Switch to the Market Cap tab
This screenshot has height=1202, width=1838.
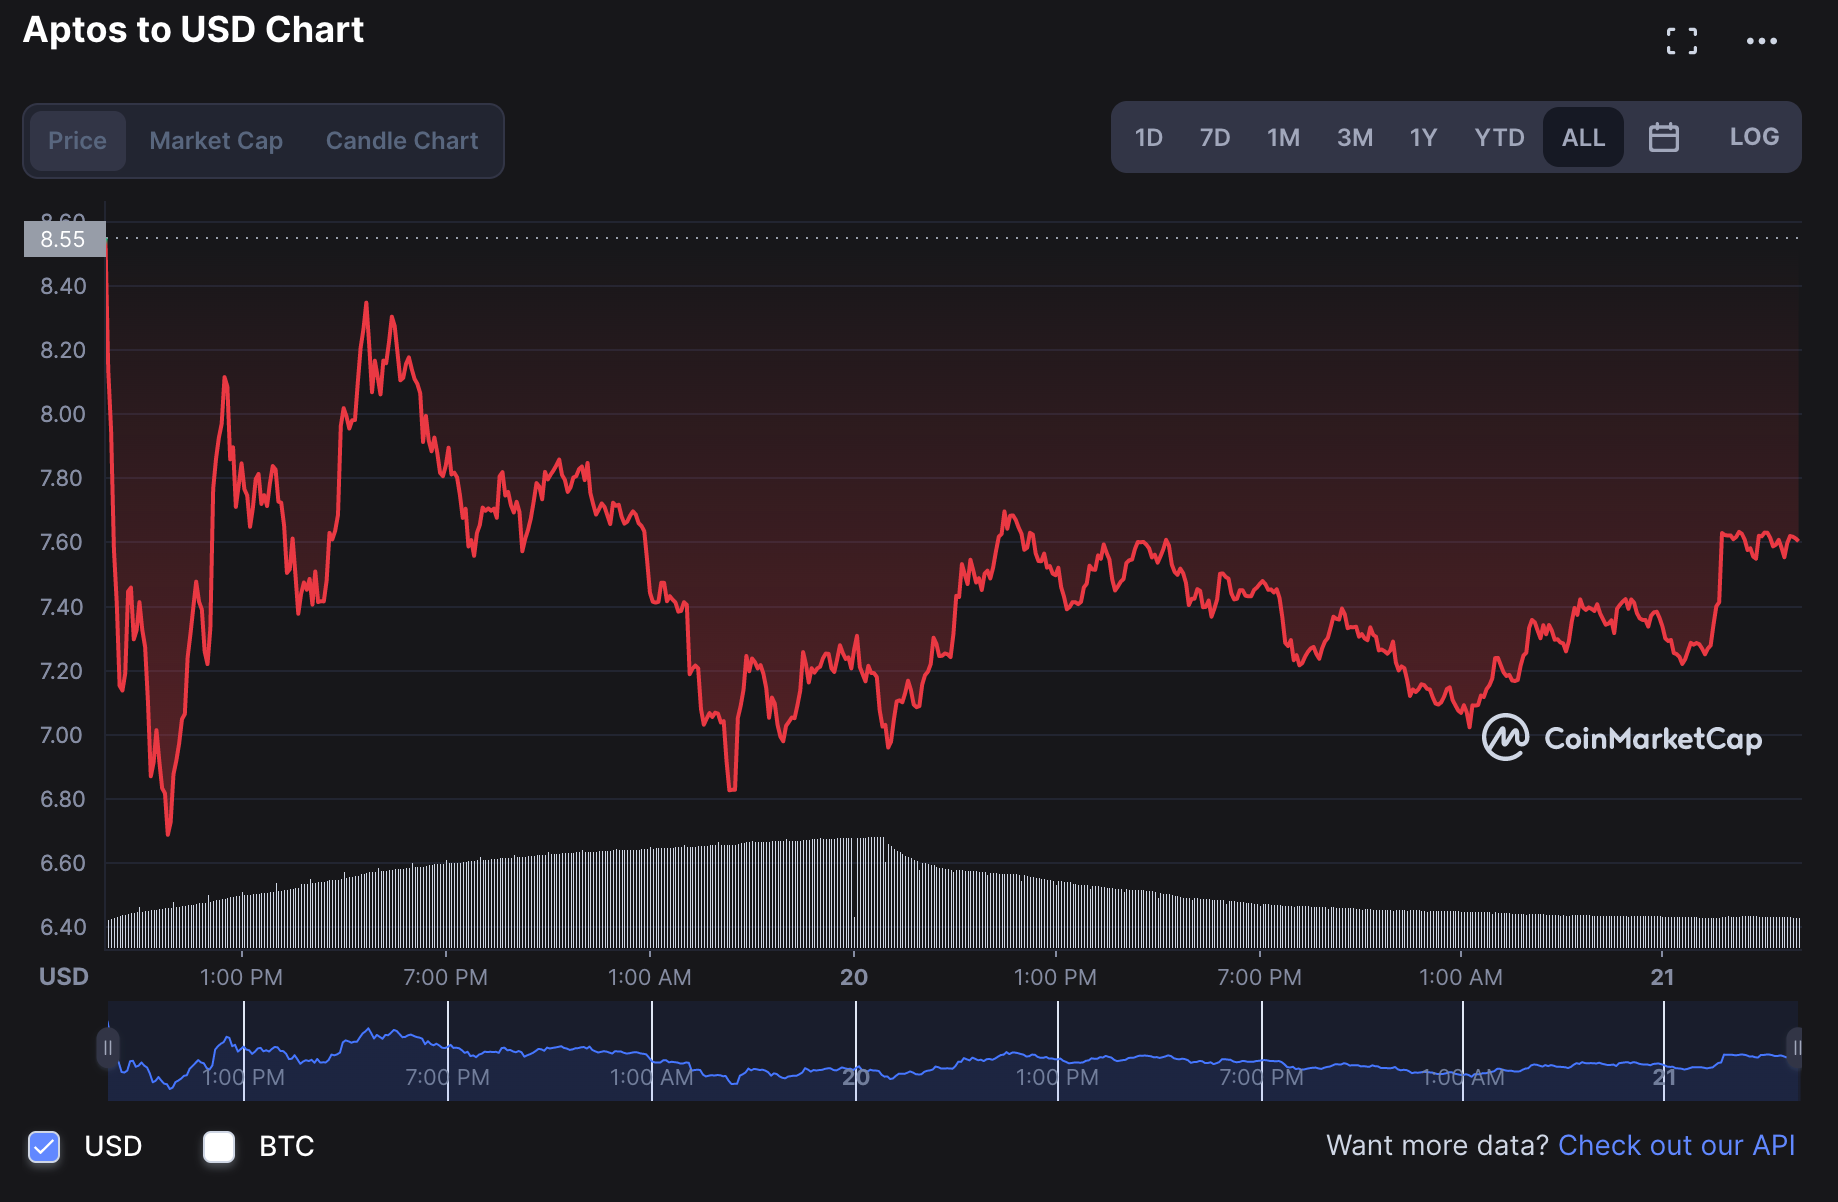(x=216, y=140)
